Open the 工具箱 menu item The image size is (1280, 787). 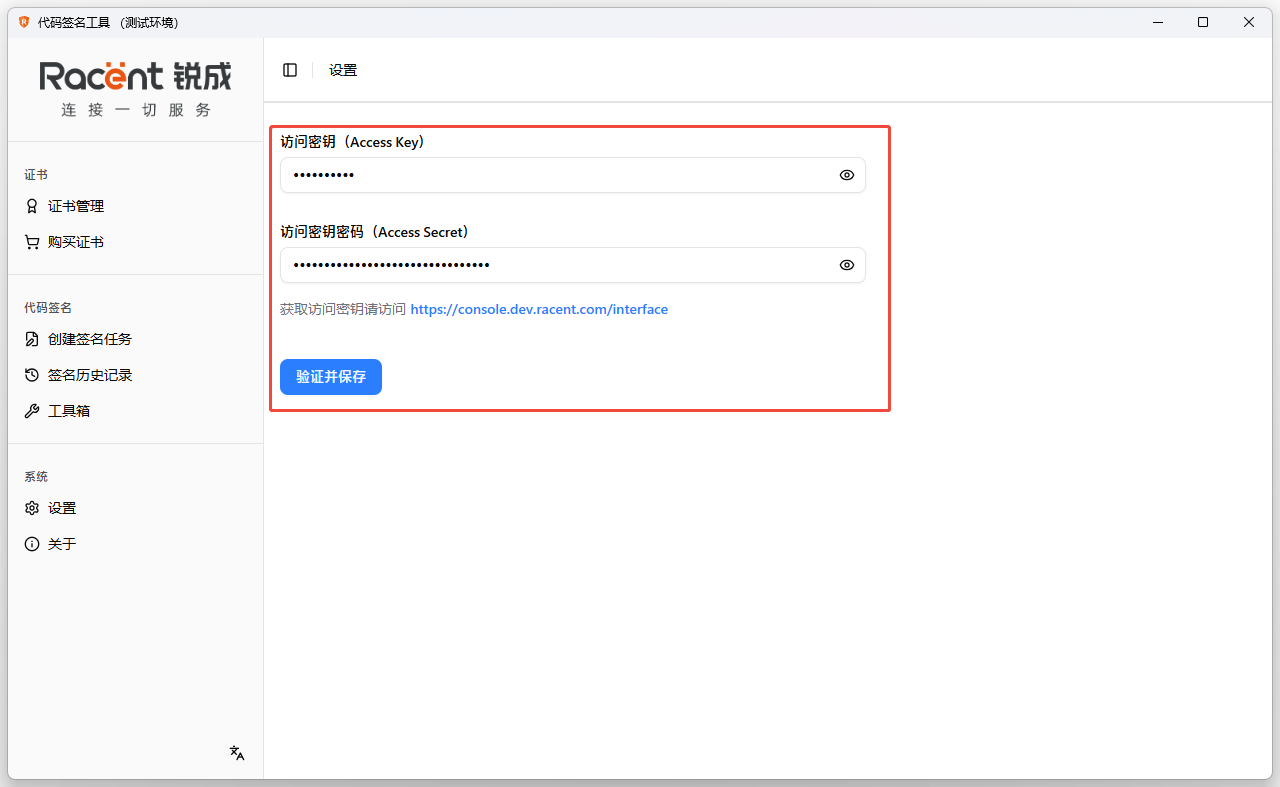point(69,411)
